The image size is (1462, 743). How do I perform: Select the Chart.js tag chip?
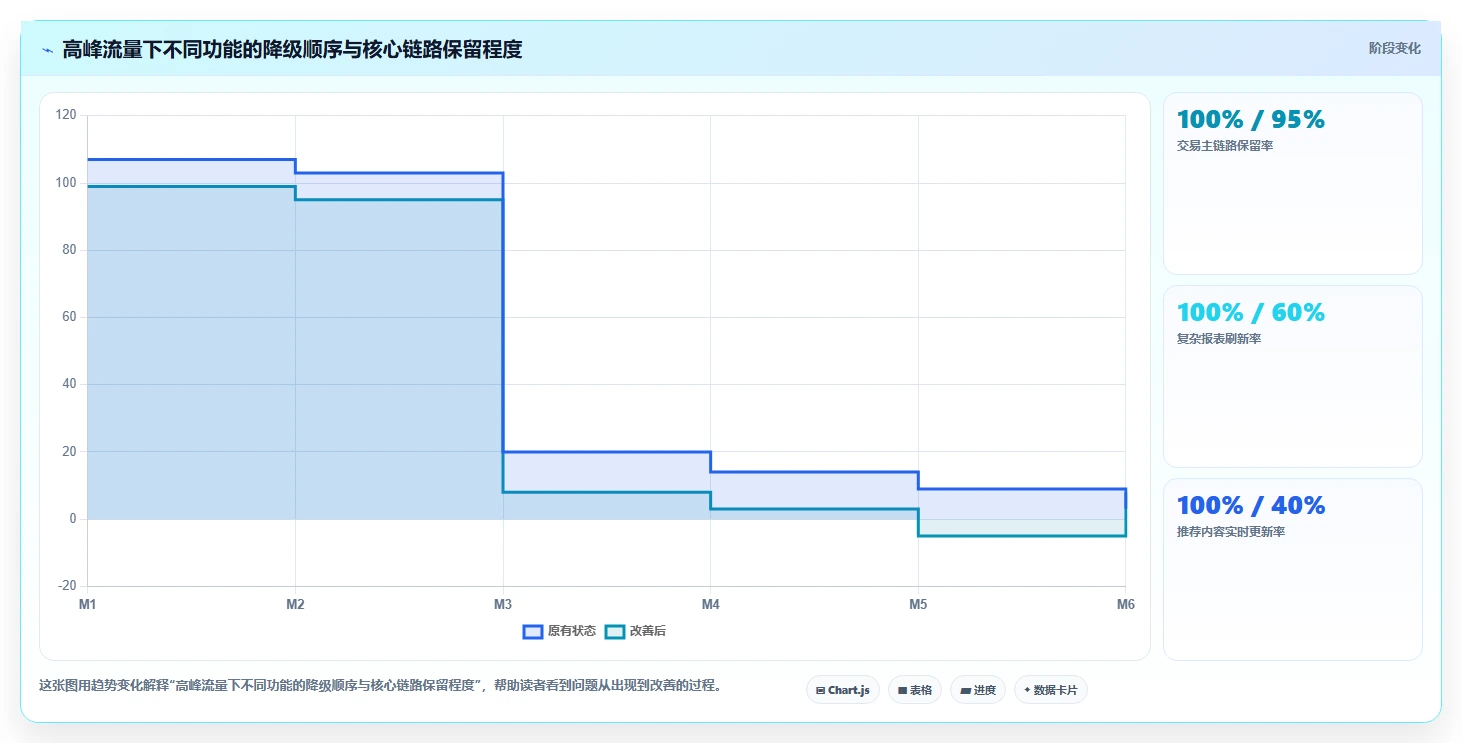pos(842,690)
